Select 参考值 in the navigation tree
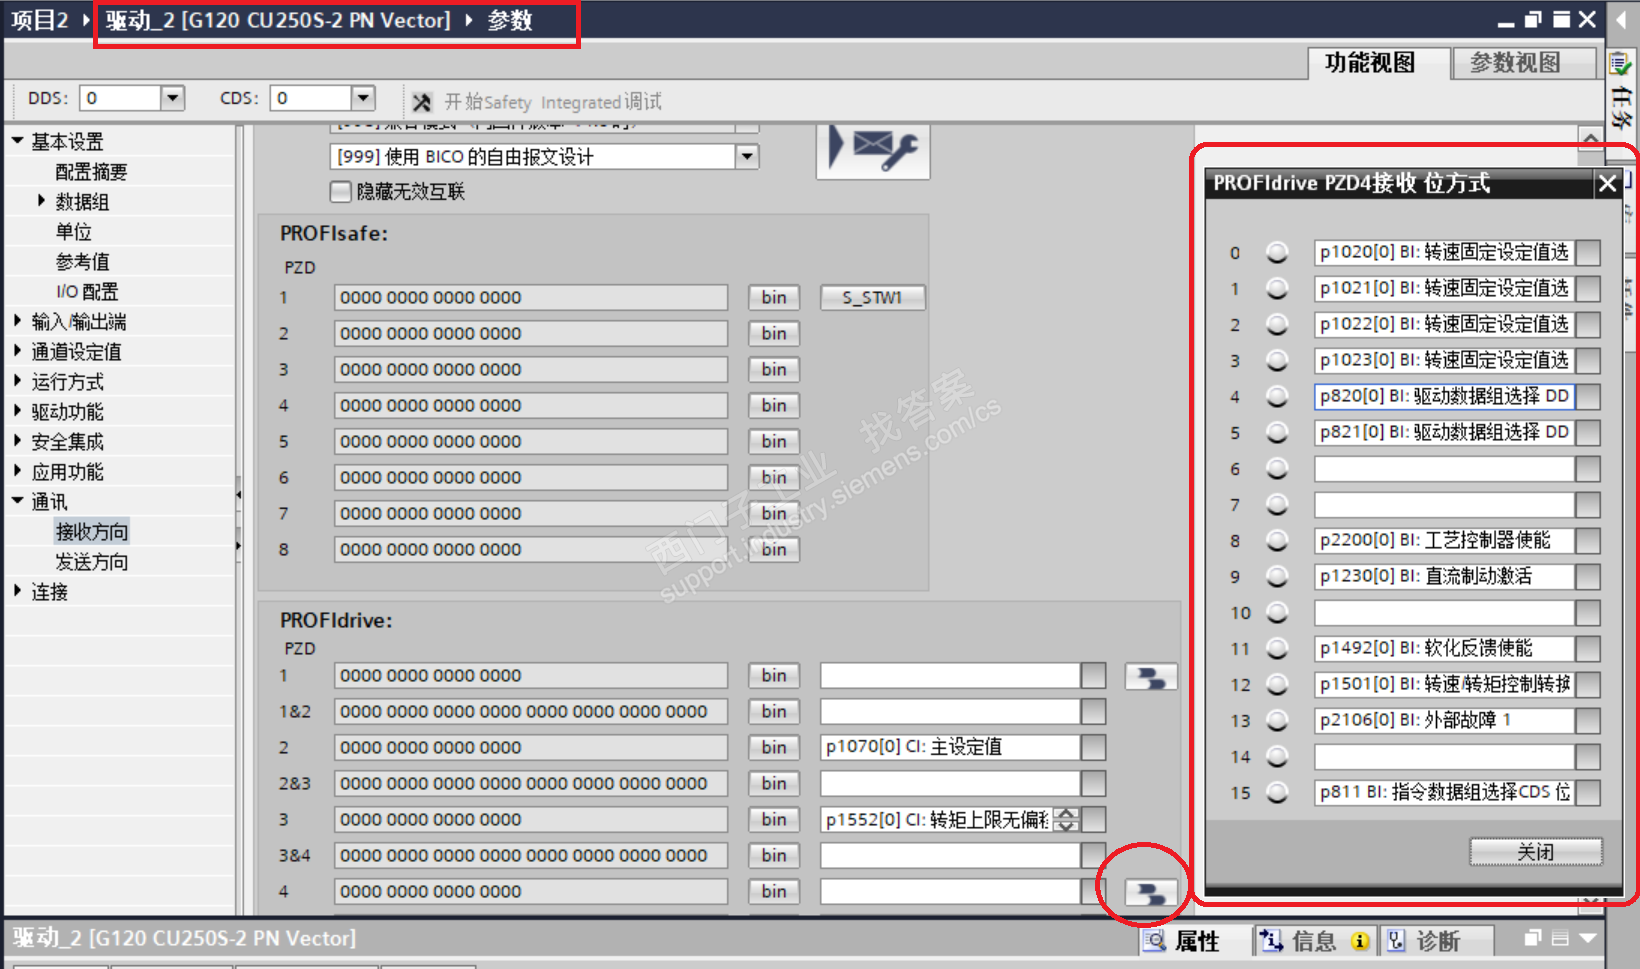The image size is (1640, 969). [x=82, y=262]
